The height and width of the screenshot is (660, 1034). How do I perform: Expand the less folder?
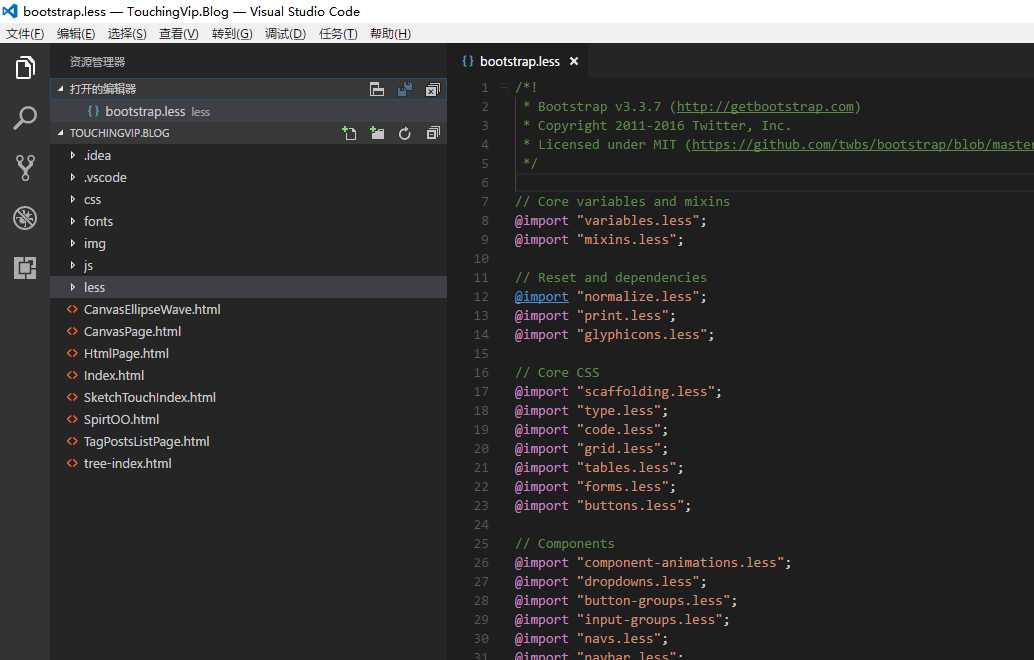(x=73, y=287)
